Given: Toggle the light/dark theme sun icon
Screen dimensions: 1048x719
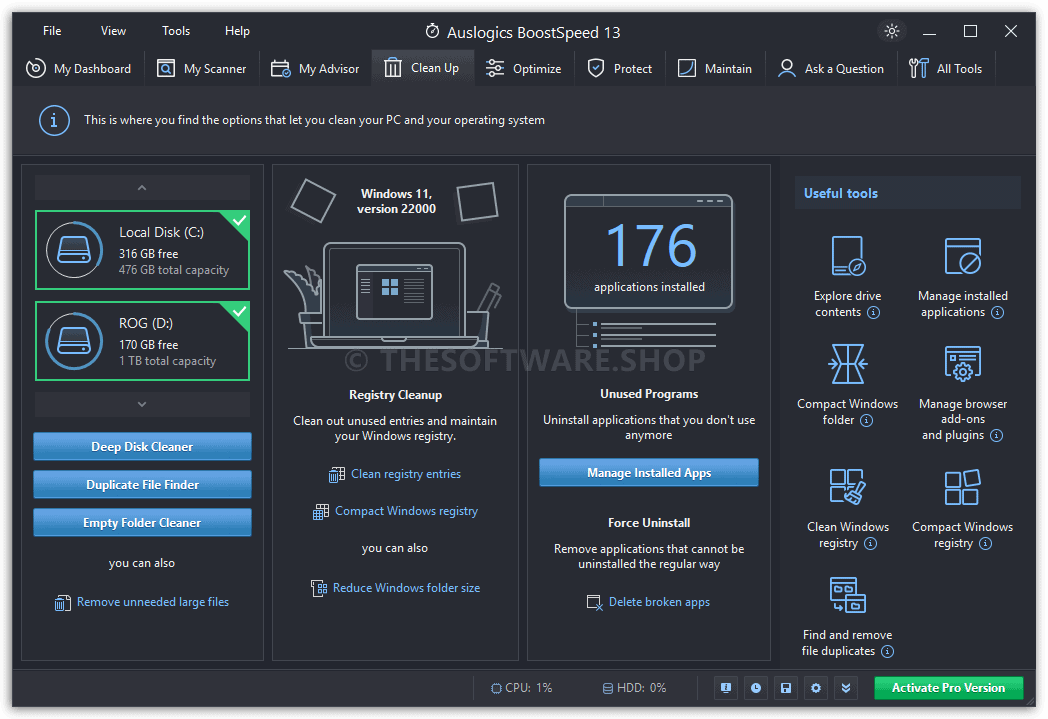Looking at the screenshot, I should 892,31.
